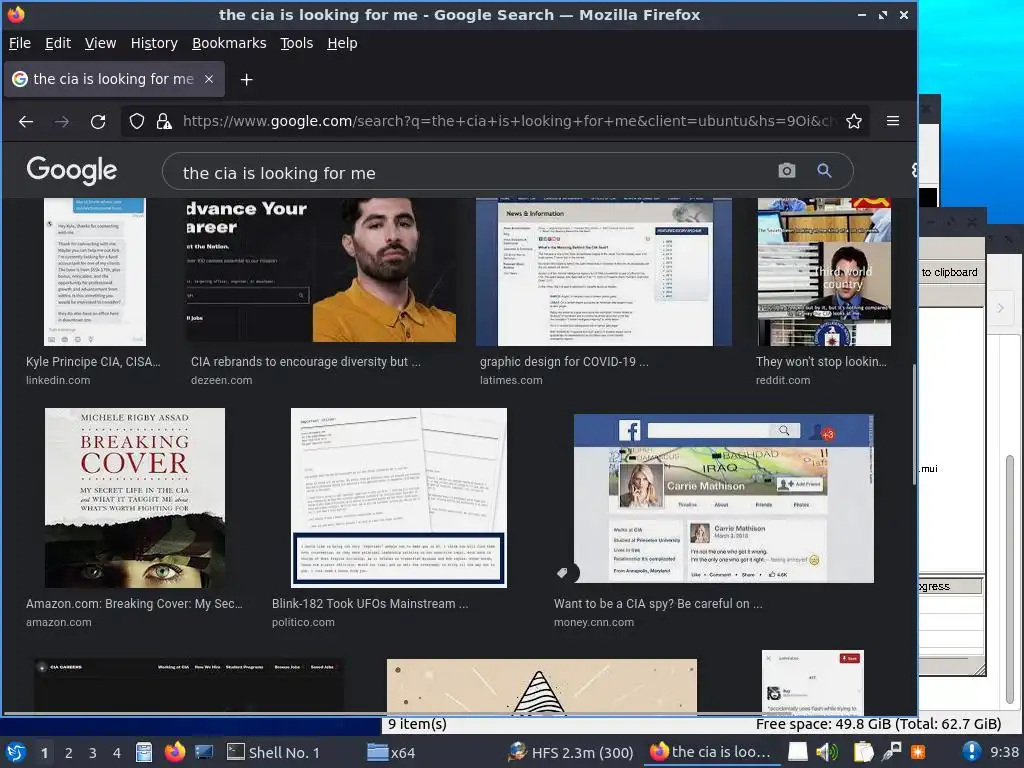Click the amazon.com source text

[x=59, y=622]
